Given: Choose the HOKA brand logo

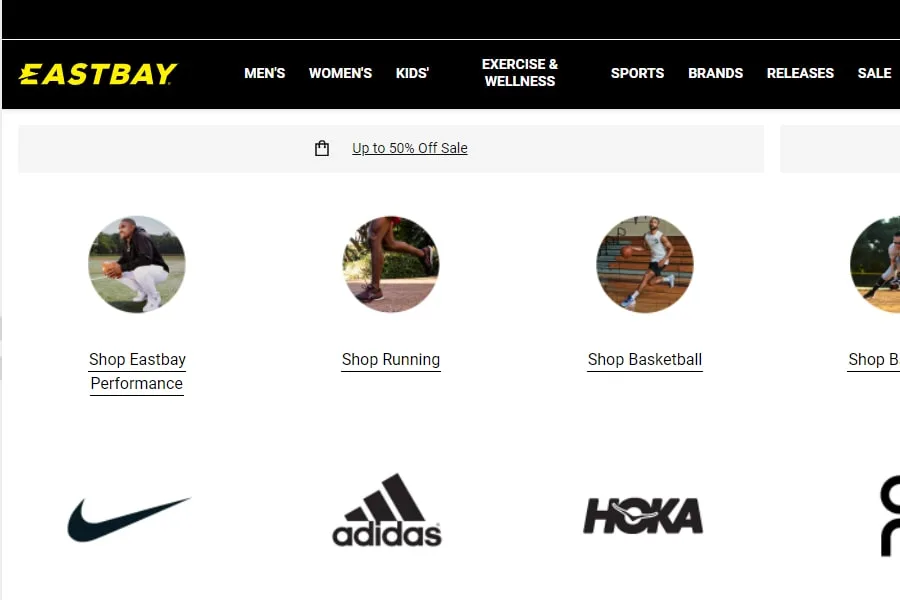Looking at the screenshot, I should coord(643,516).
